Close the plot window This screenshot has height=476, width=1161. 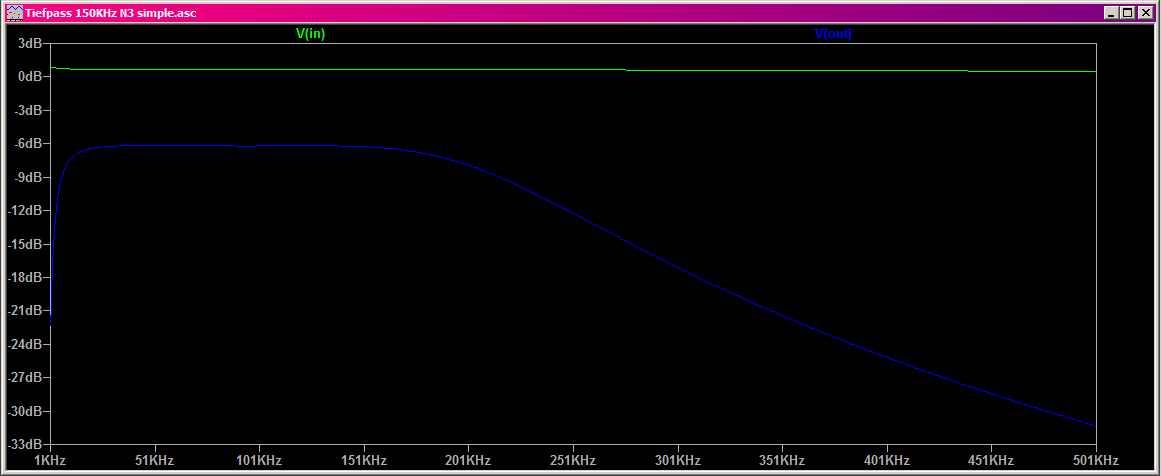(1143, 13)
